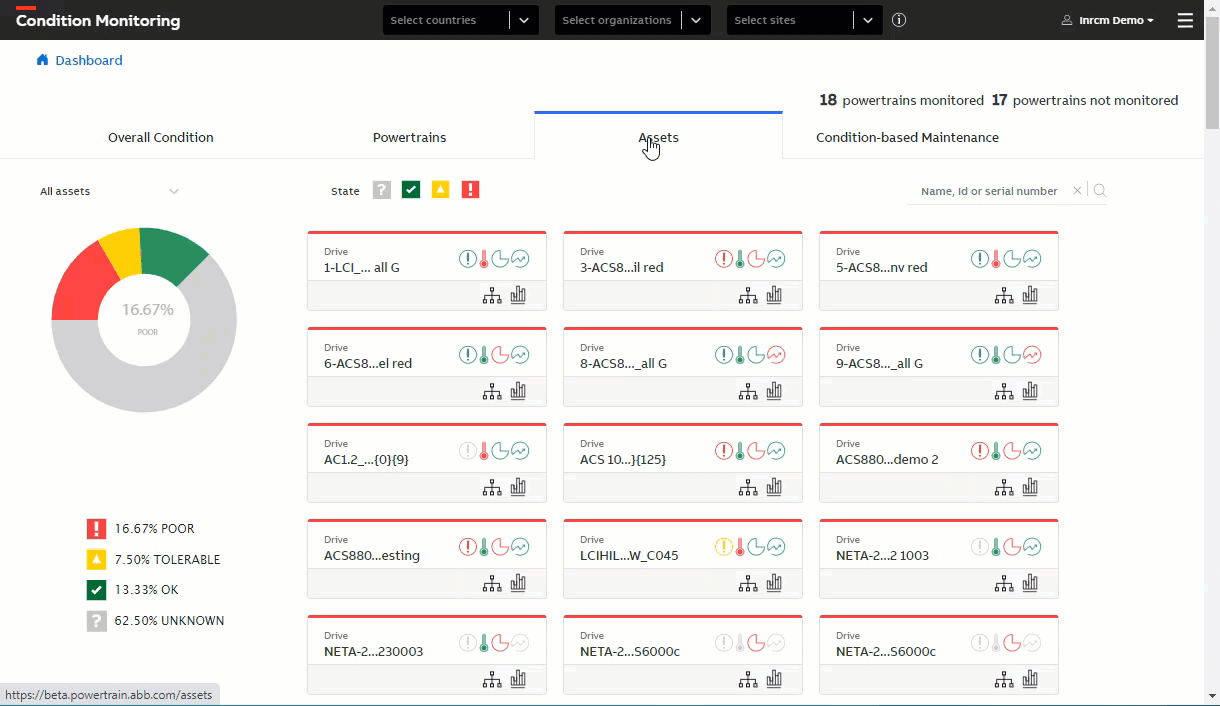Select the Assets tab
1220x706 pixels.
[x=658, y=137]
